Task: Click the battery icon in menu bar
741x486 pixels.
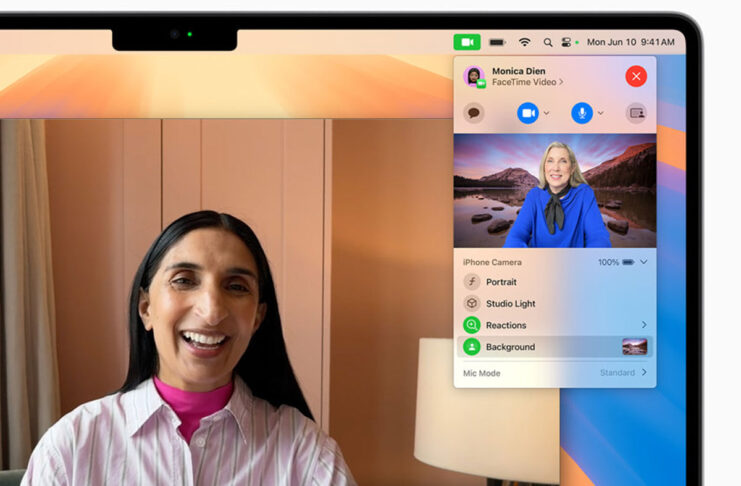Action: pos(497,43)
